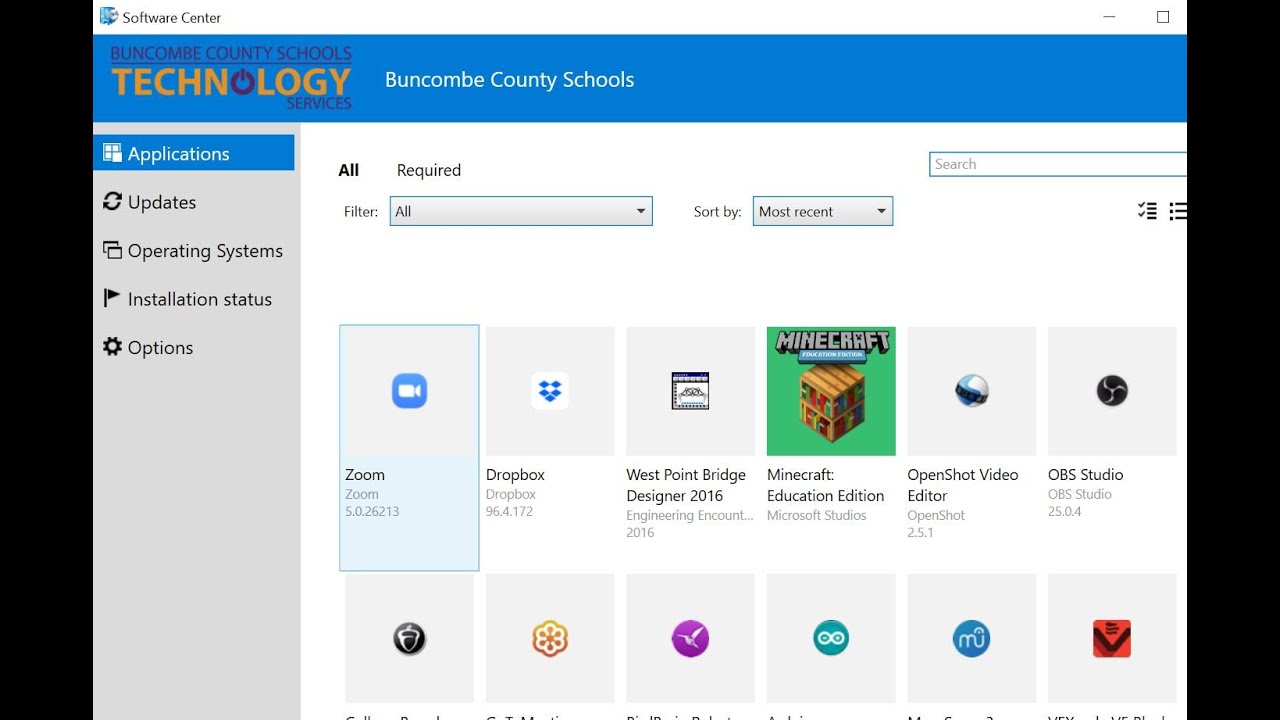
Task: Click the red VEXcode app icon
Action: [x=1112, y=638]
